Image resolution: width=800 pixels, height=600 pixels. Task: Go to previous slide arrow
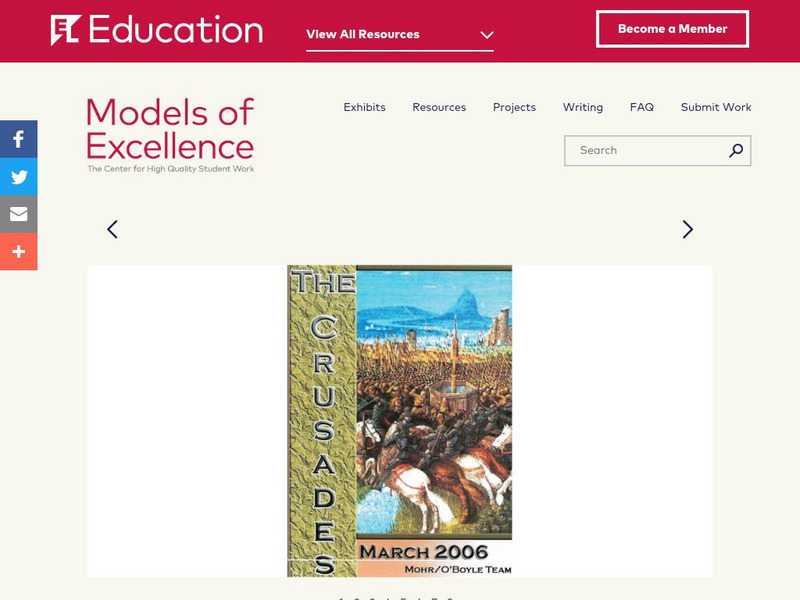point(112,229)
